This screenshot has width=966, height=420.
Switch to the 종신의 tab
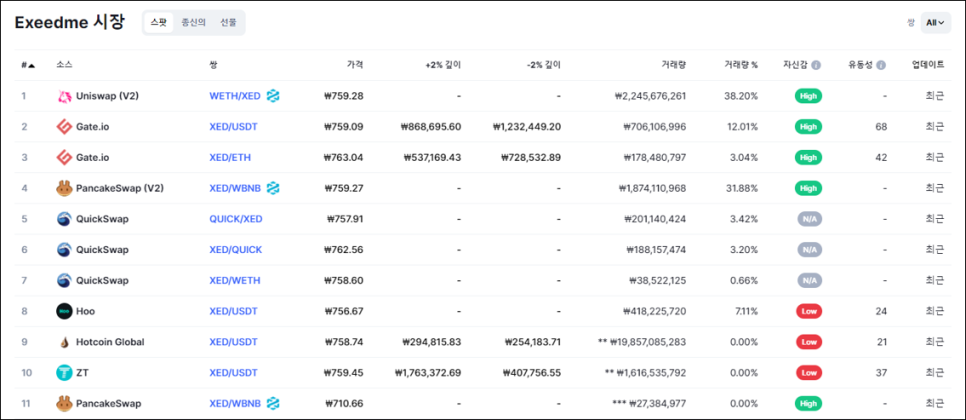tap(192, 22)
